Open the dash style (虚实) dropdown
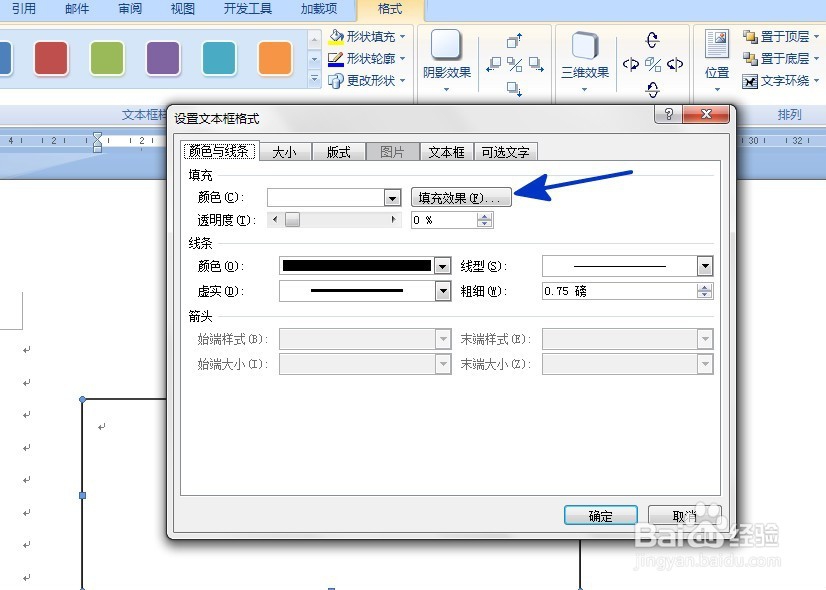Viewport: 826px width, 590px height. point(441,292)
